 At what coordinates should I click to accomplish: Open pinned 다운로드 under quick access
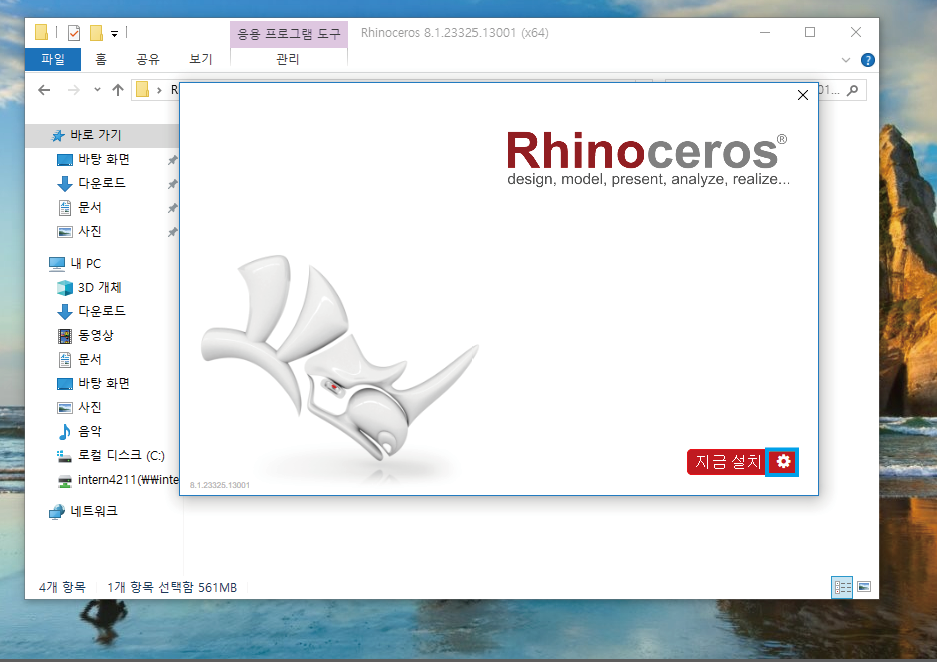[102, 183]
